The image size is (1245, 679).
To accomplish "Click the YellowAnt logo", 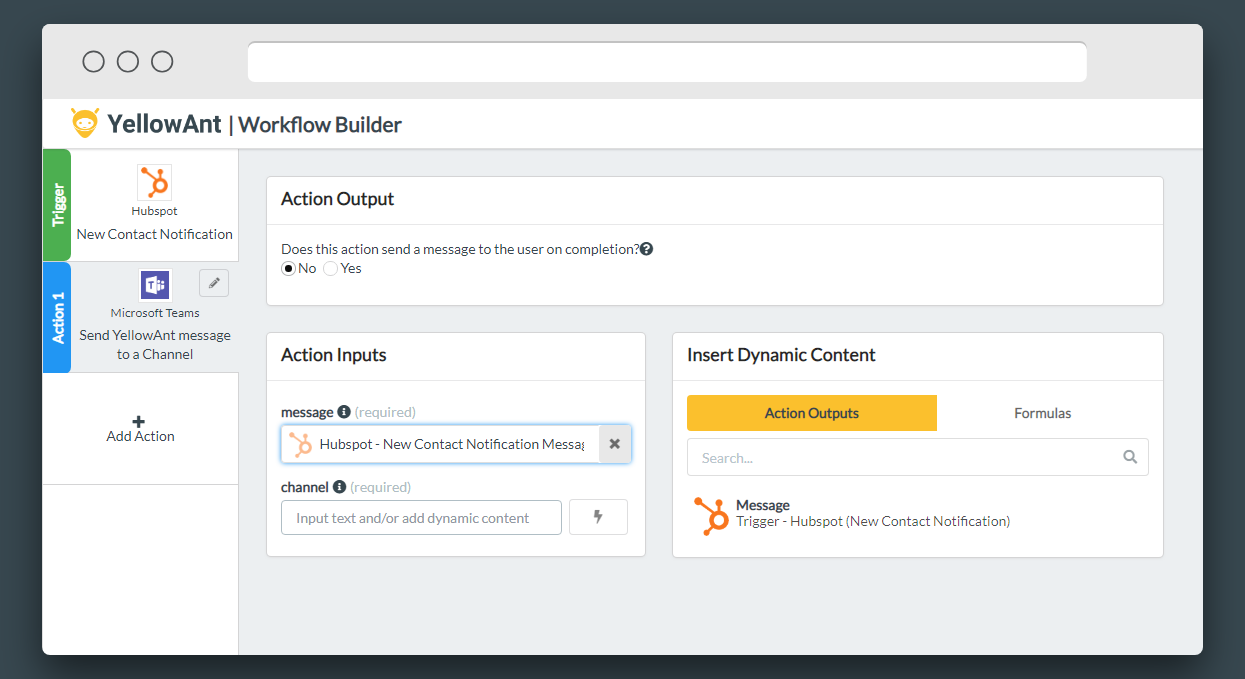I will click(85, 122).
